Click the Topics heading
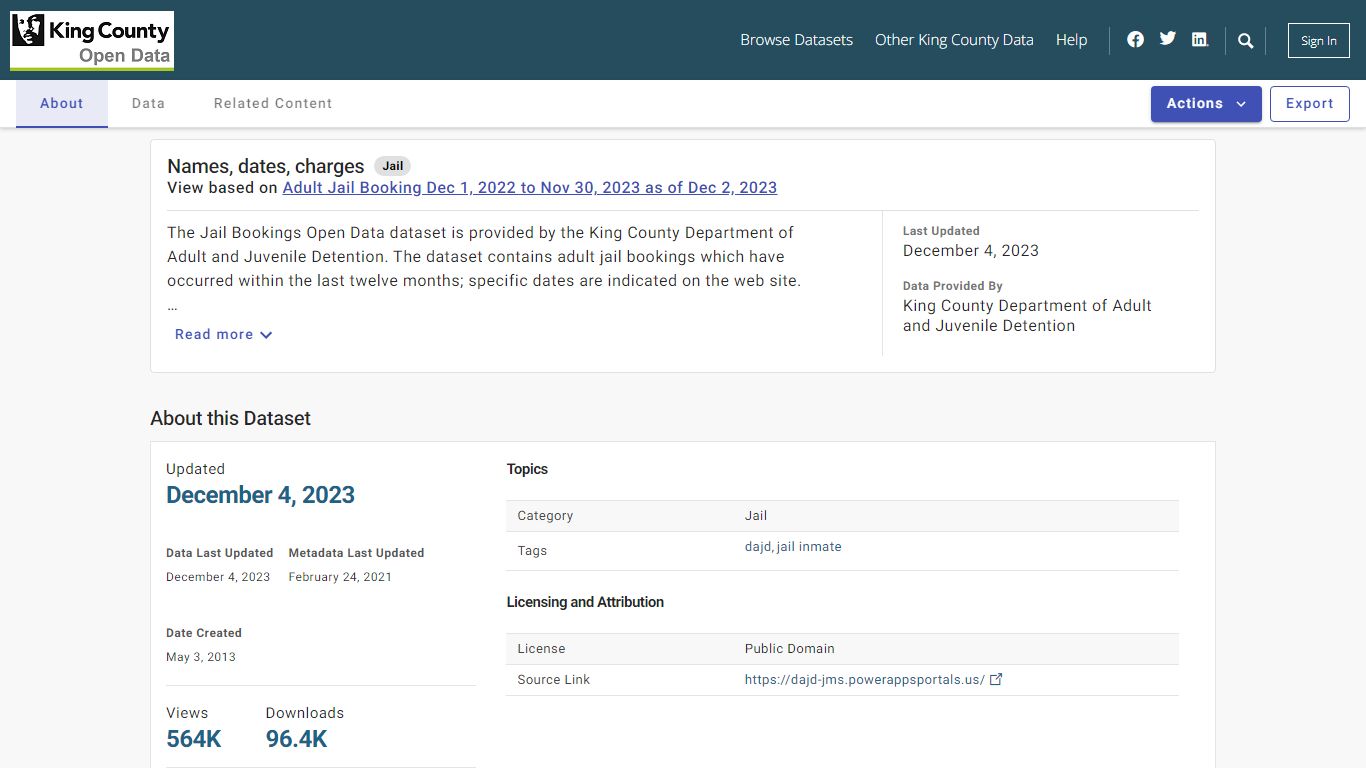Image resolution: width=1366 pixels, height=768 pixels. [527, 469]
